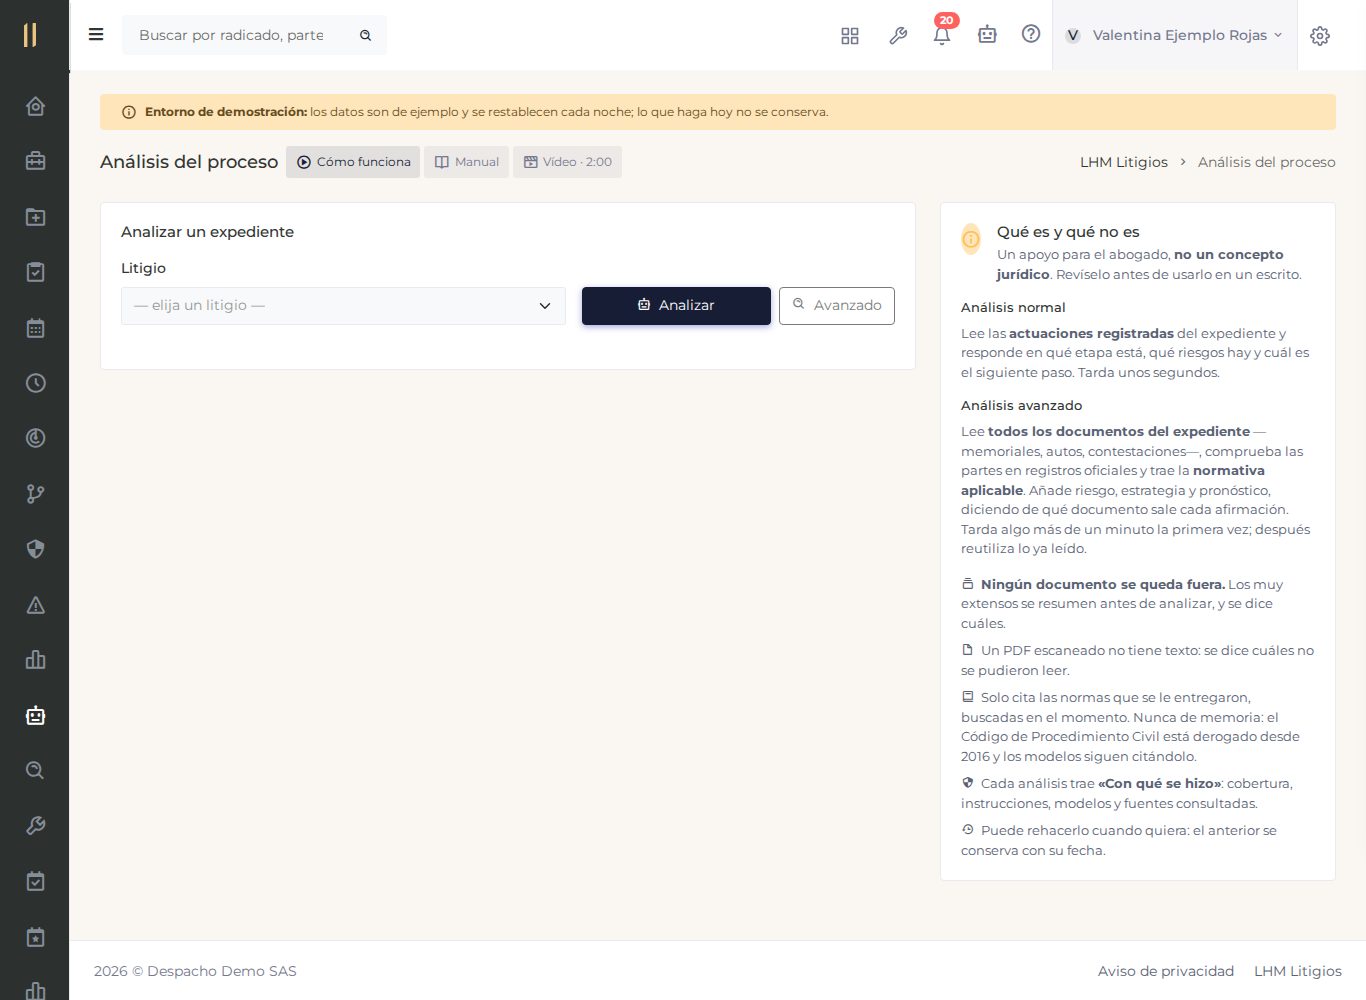Toggle the hamburger menu button

(96, 35)
